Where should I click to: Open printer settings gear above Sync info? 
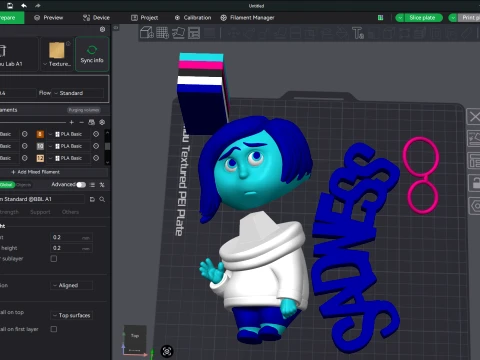tap(102, 29)
